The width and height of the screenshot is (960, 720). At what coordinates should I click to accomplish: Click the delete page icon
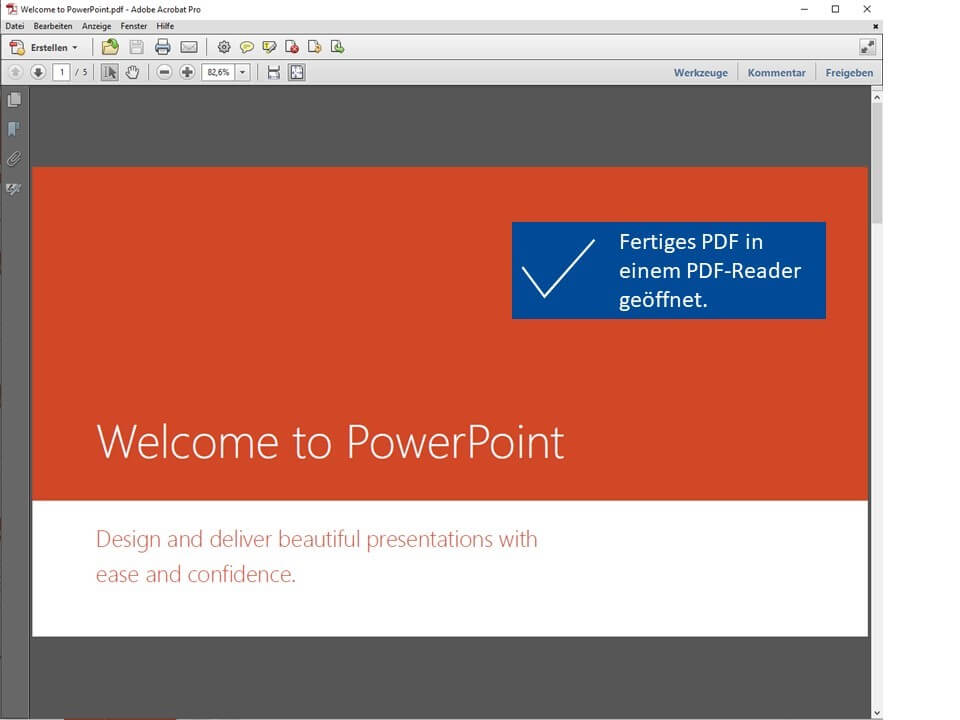(x=292, y=47)
